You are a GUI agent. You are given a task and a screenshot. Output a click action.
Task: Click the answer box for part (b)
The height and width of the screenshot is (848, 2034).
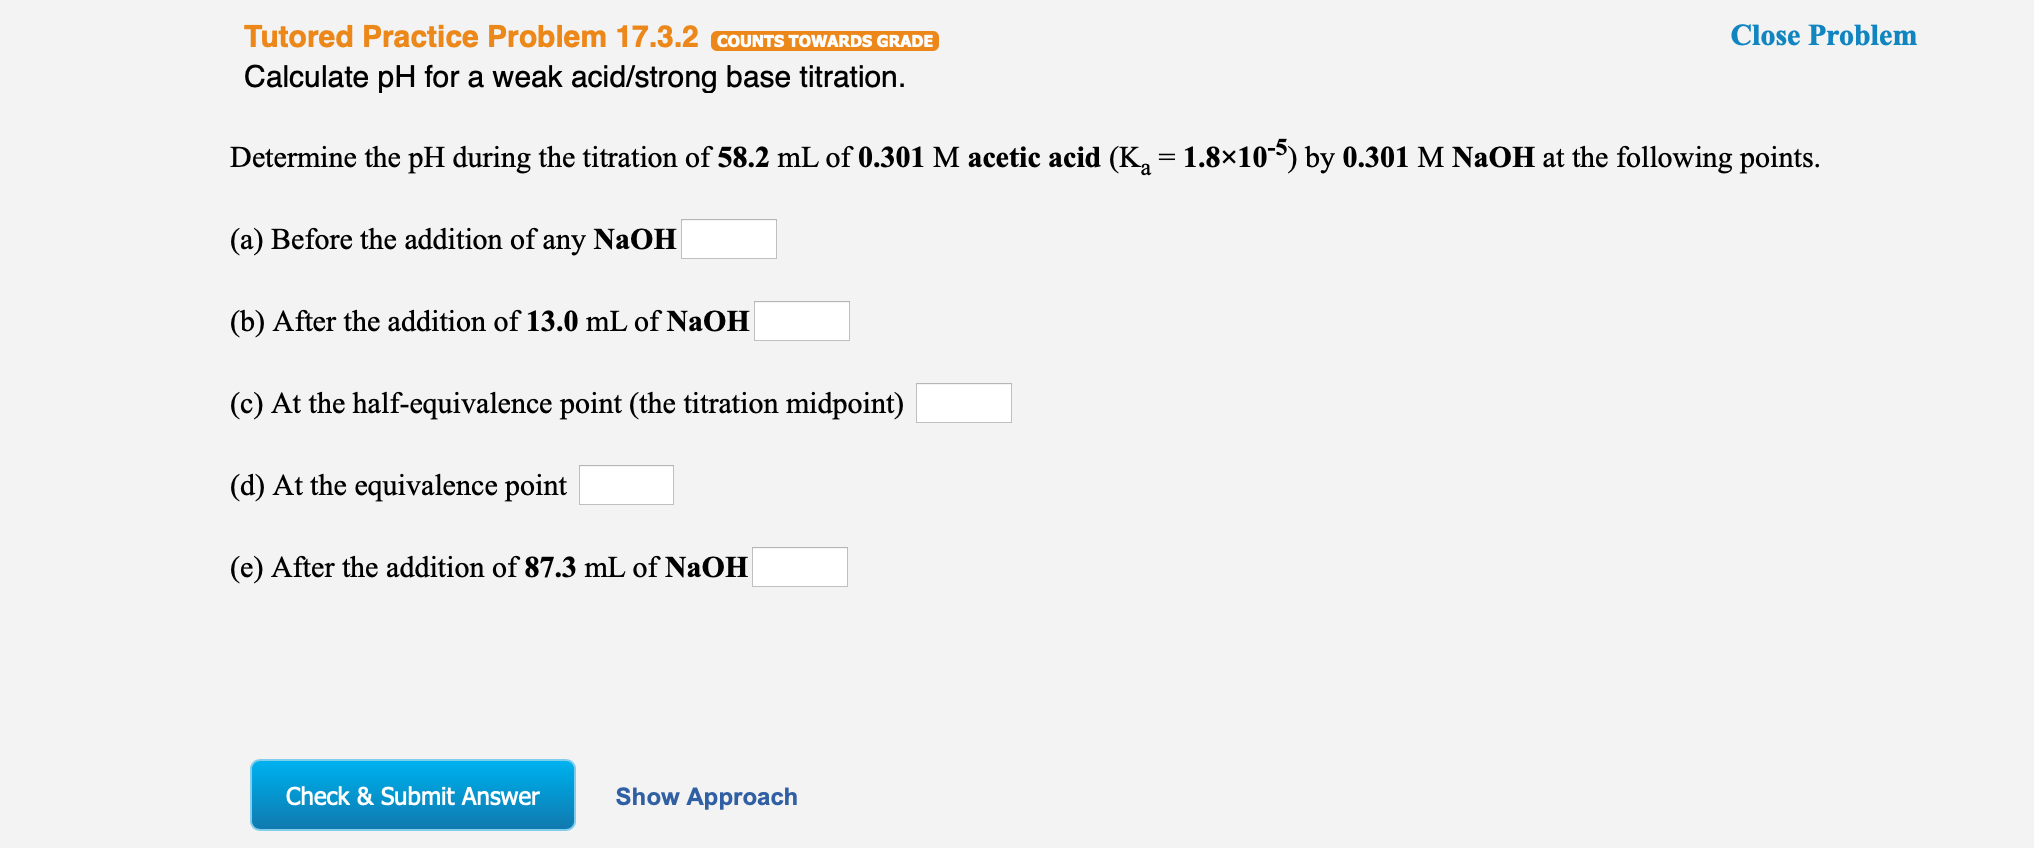(x=801, y=320)
